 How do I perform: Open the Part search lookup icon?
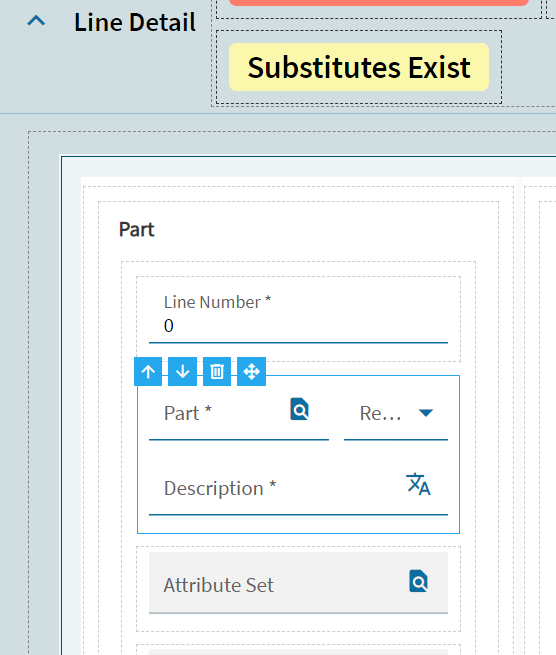300,409
